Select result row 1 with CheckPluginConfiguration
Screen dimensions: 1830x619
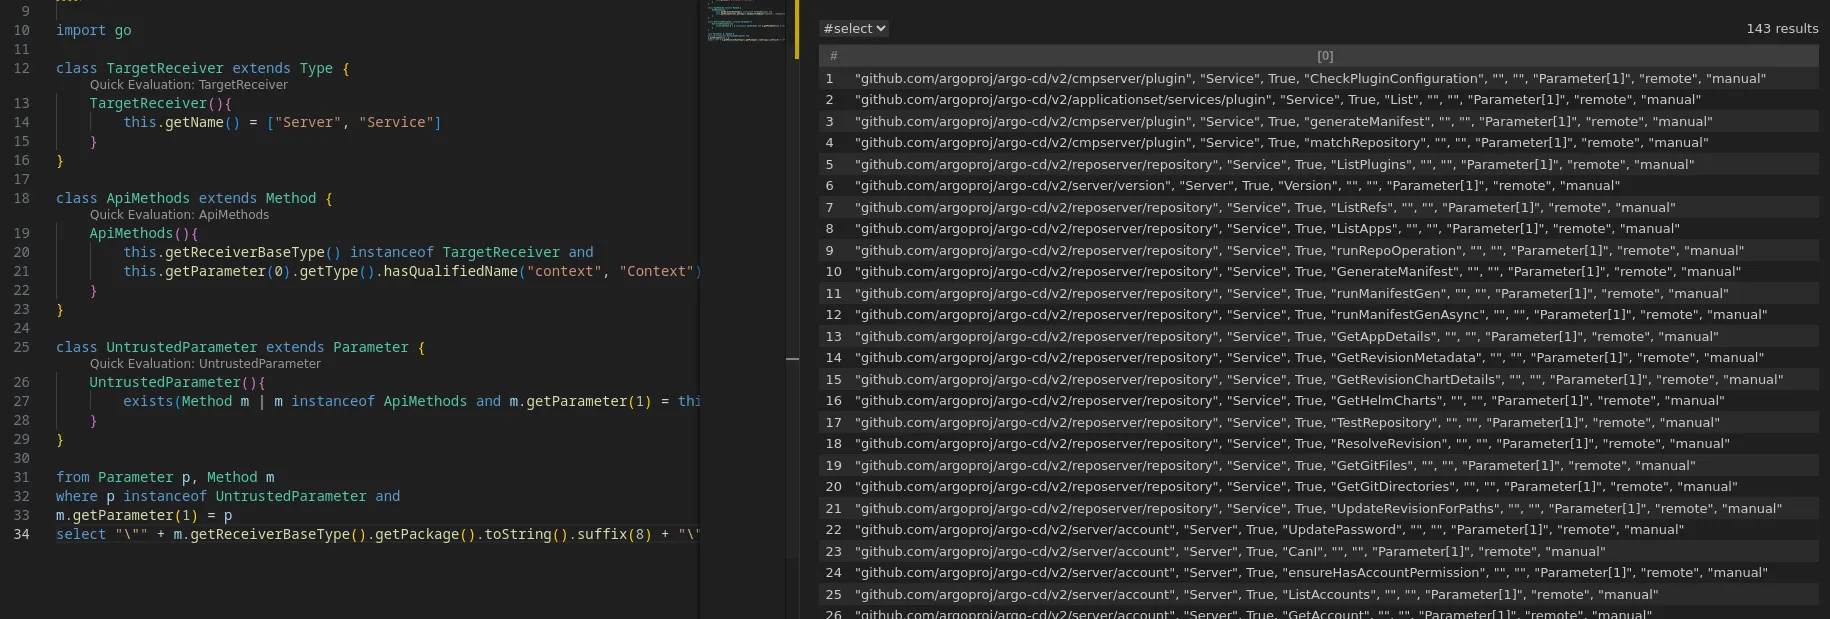(x=1319, y=78)
